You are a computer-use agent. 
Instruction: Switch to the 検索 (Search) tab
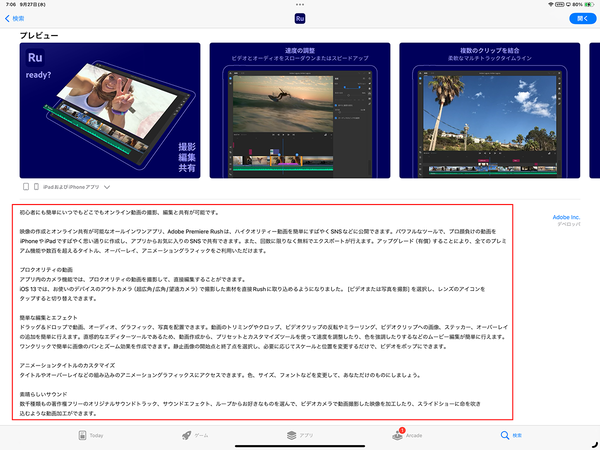click(511, 435)
